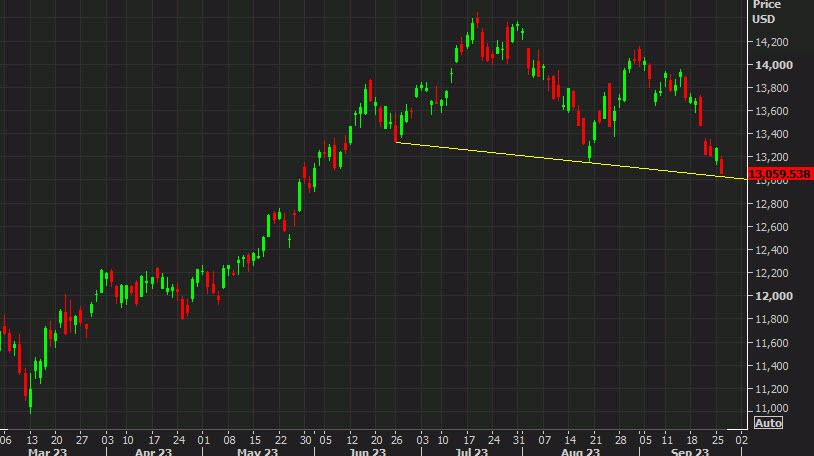Click the 13,400 price axis label

(x=771, y=135)
